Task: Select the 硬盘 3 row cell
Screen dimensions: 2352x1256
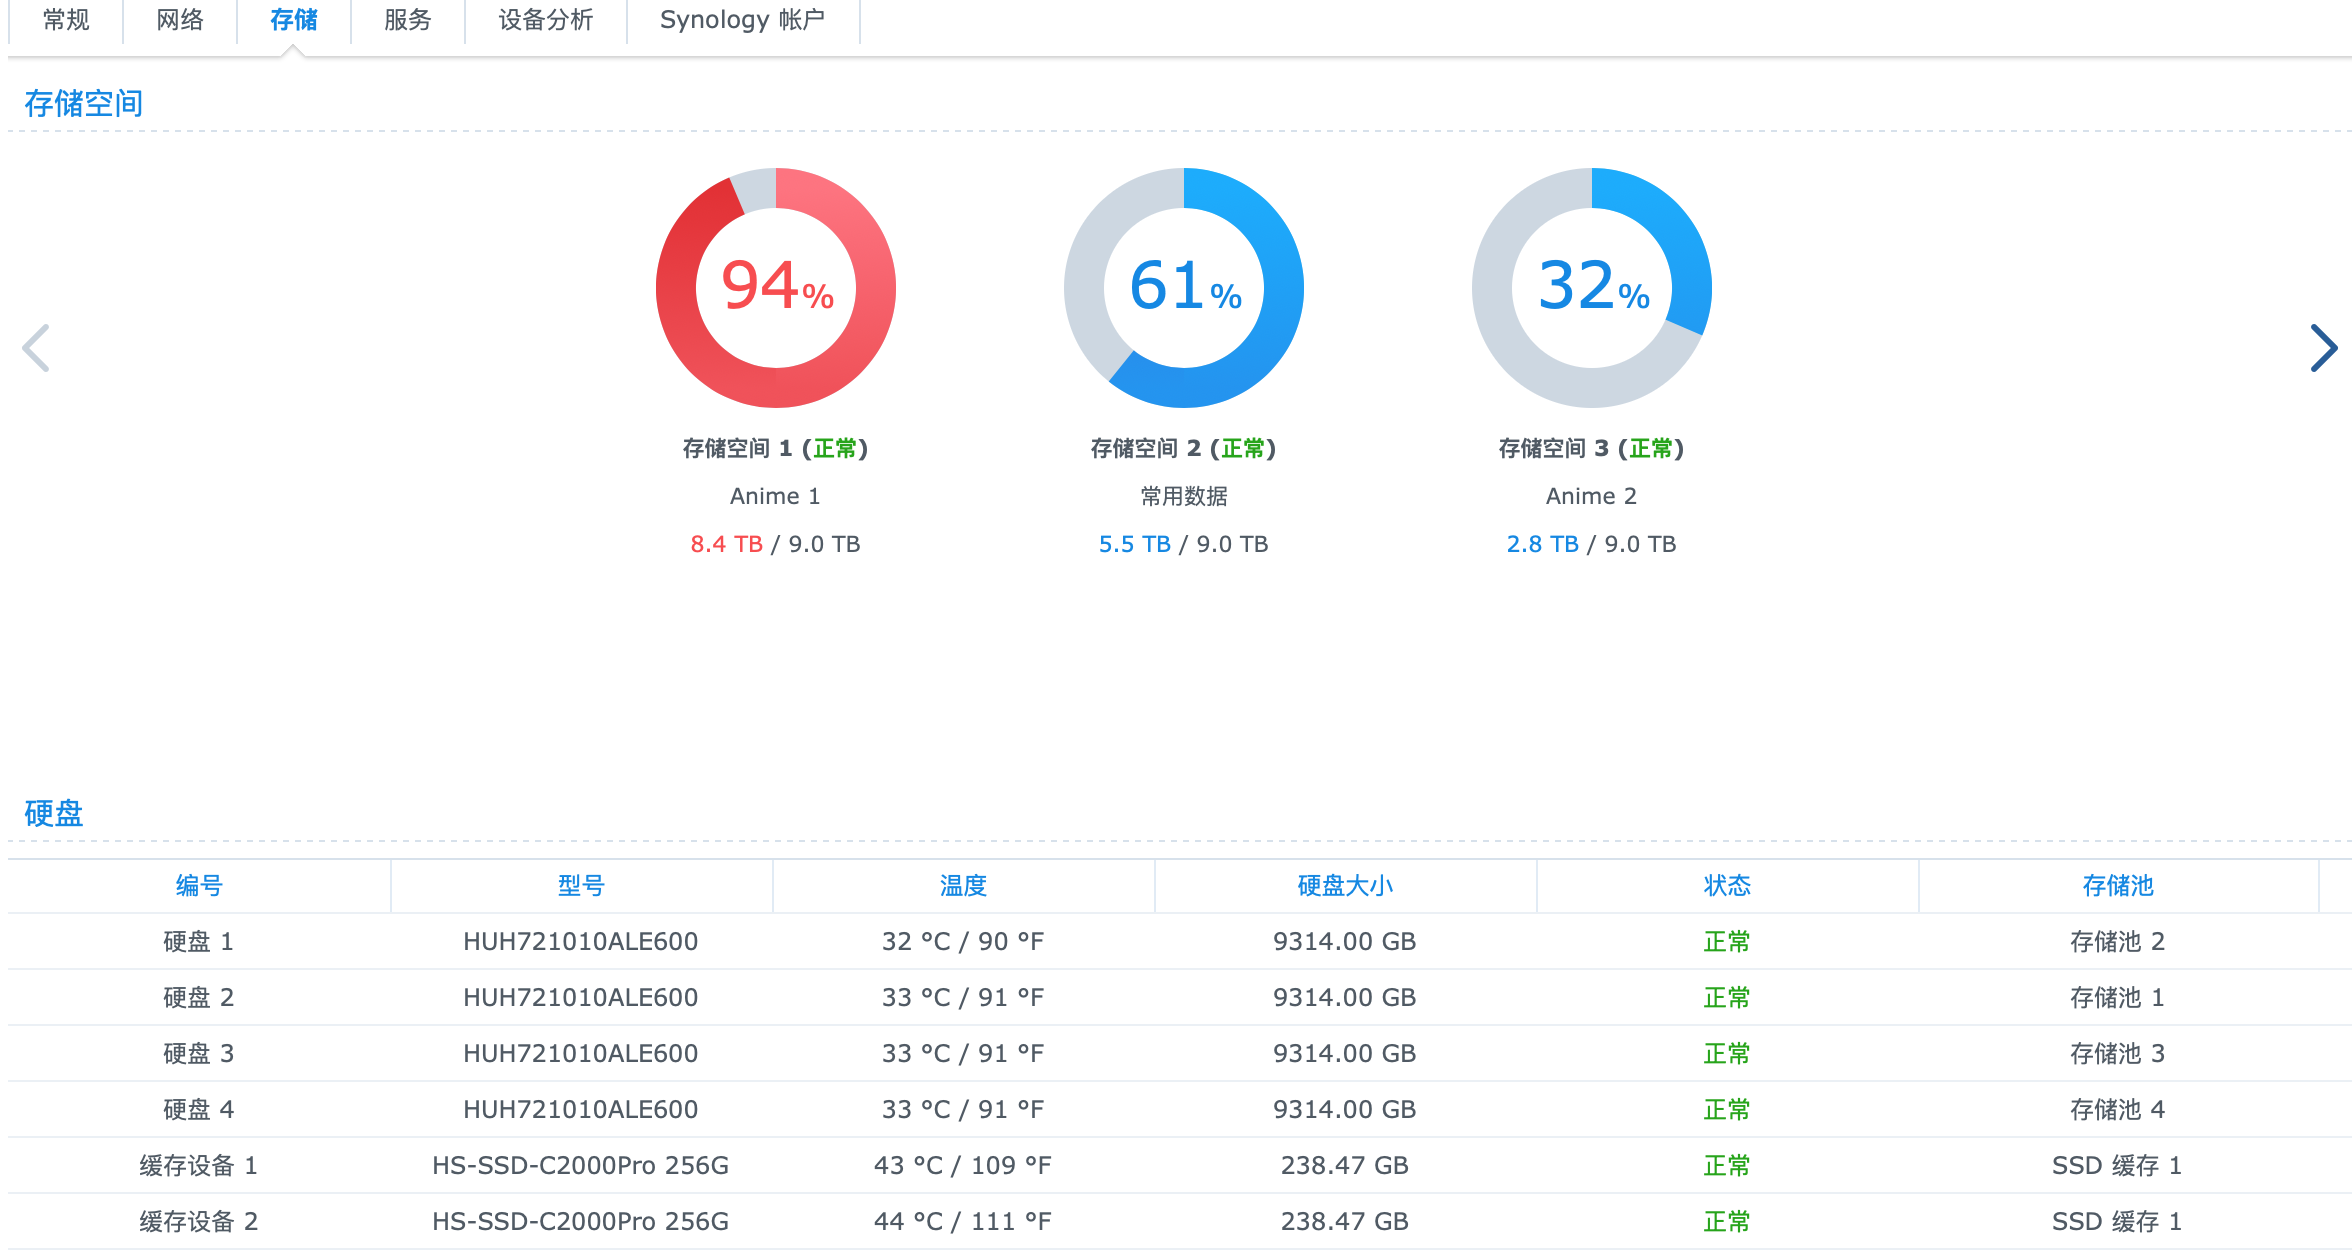Action: click(x=199, y=1053)
